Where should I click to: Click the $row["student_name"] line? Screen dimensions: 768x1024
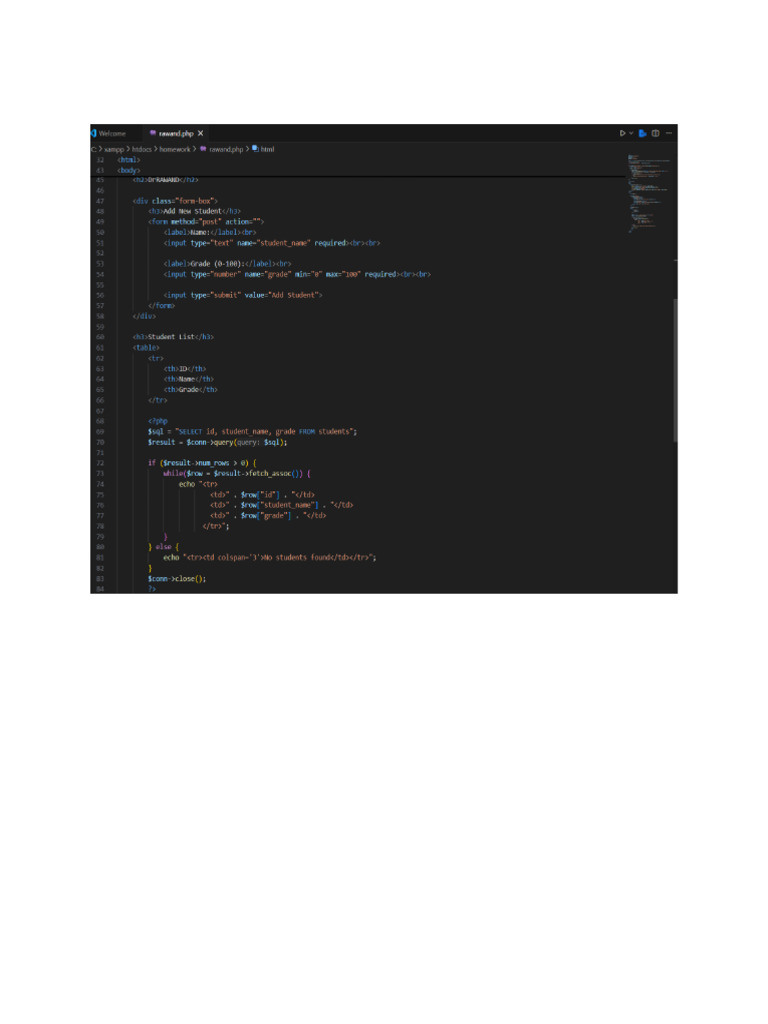pyautogui.click(x=281, y=505)
